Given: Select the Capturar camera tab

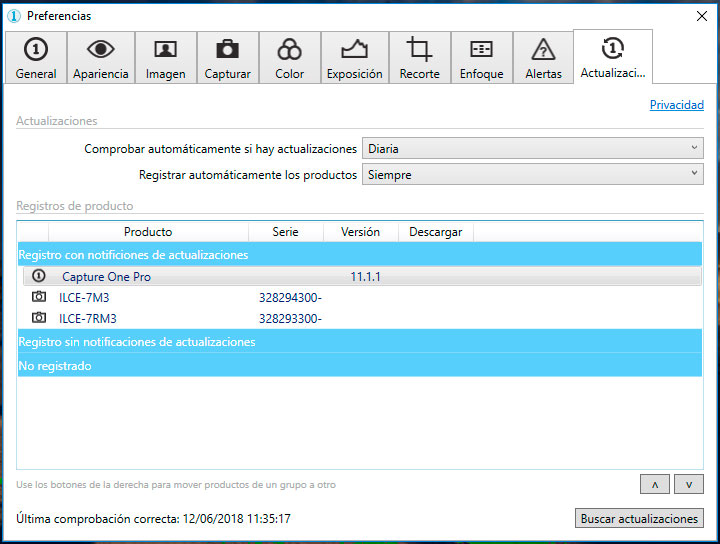Looking at the screenshot, I should (227, 58).
